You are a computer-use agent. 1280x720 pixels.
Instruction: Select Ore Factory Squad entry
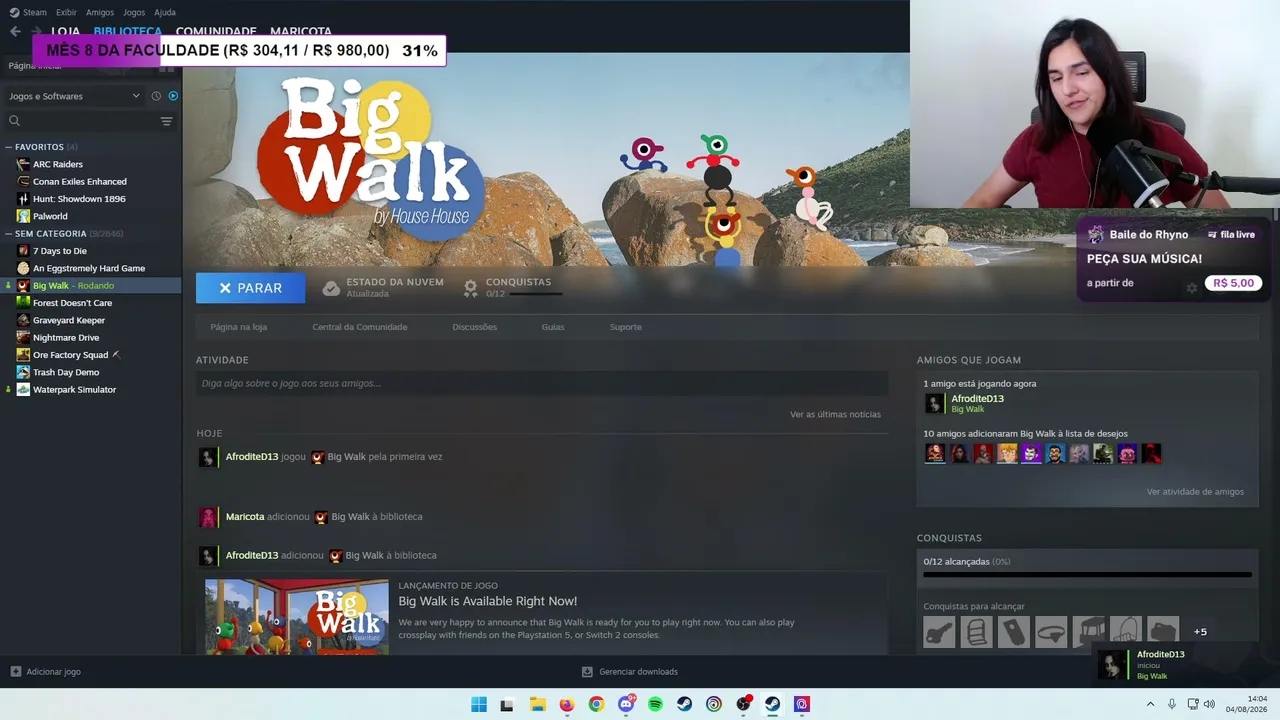[x=70, y=355]
